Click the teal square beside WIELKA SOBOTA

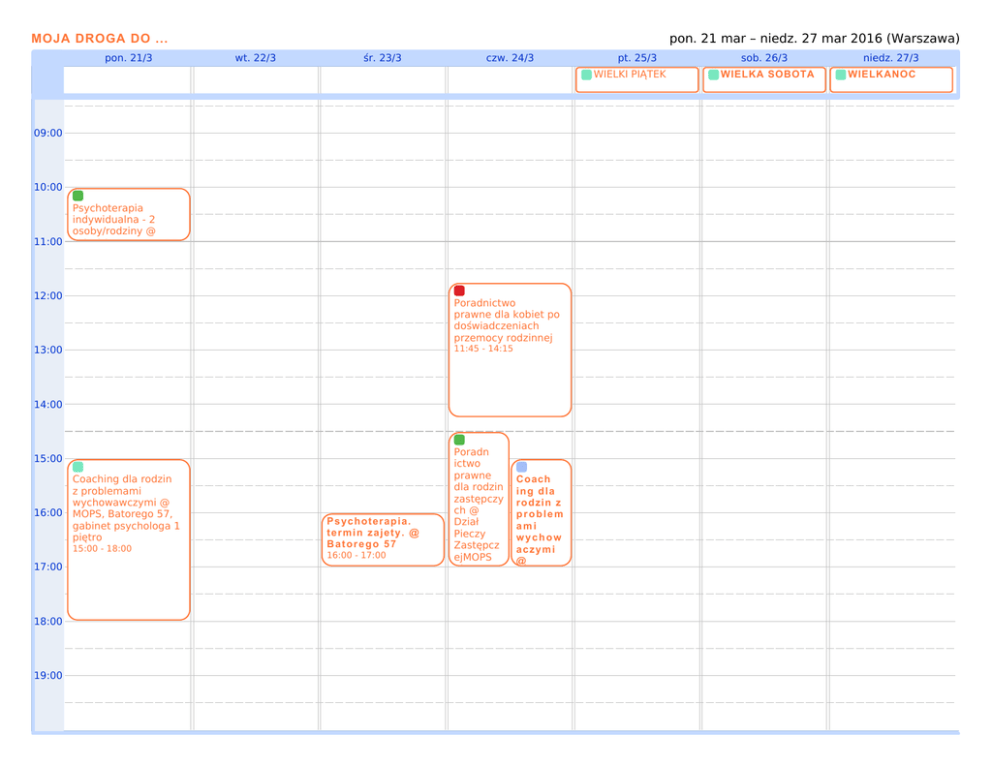coord(713,75)
